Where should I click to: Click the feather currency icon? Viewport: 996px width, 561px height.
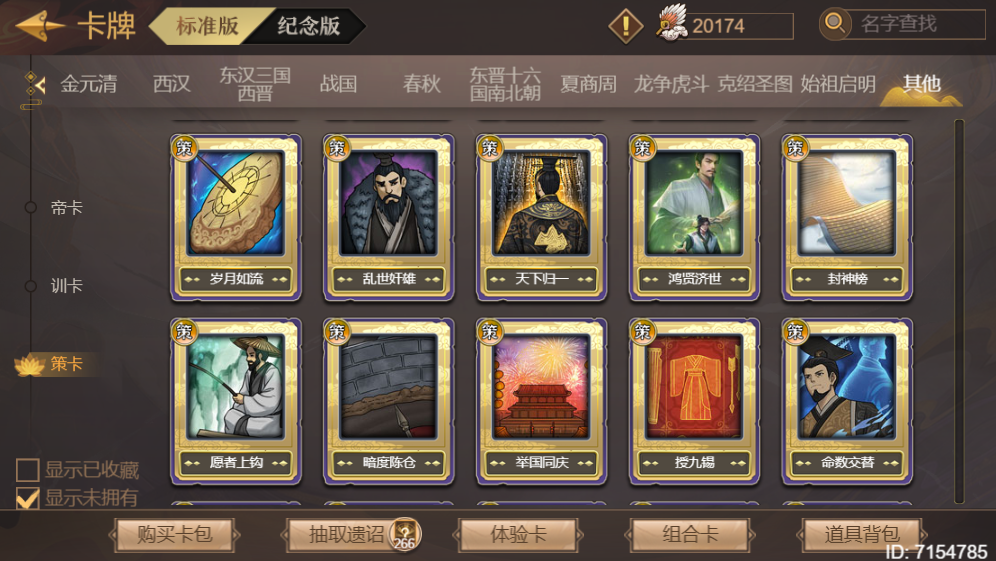point(672,24)
